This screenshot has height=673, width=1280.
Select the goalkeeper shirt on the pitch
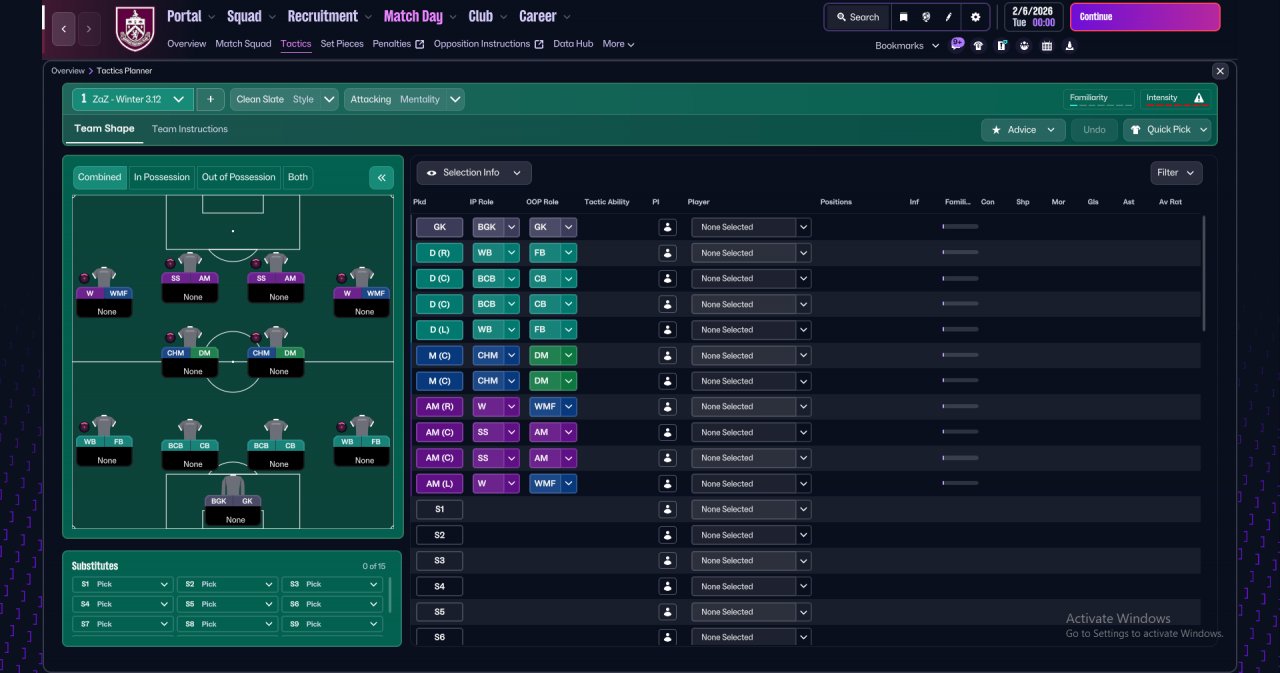pos(233,485)
